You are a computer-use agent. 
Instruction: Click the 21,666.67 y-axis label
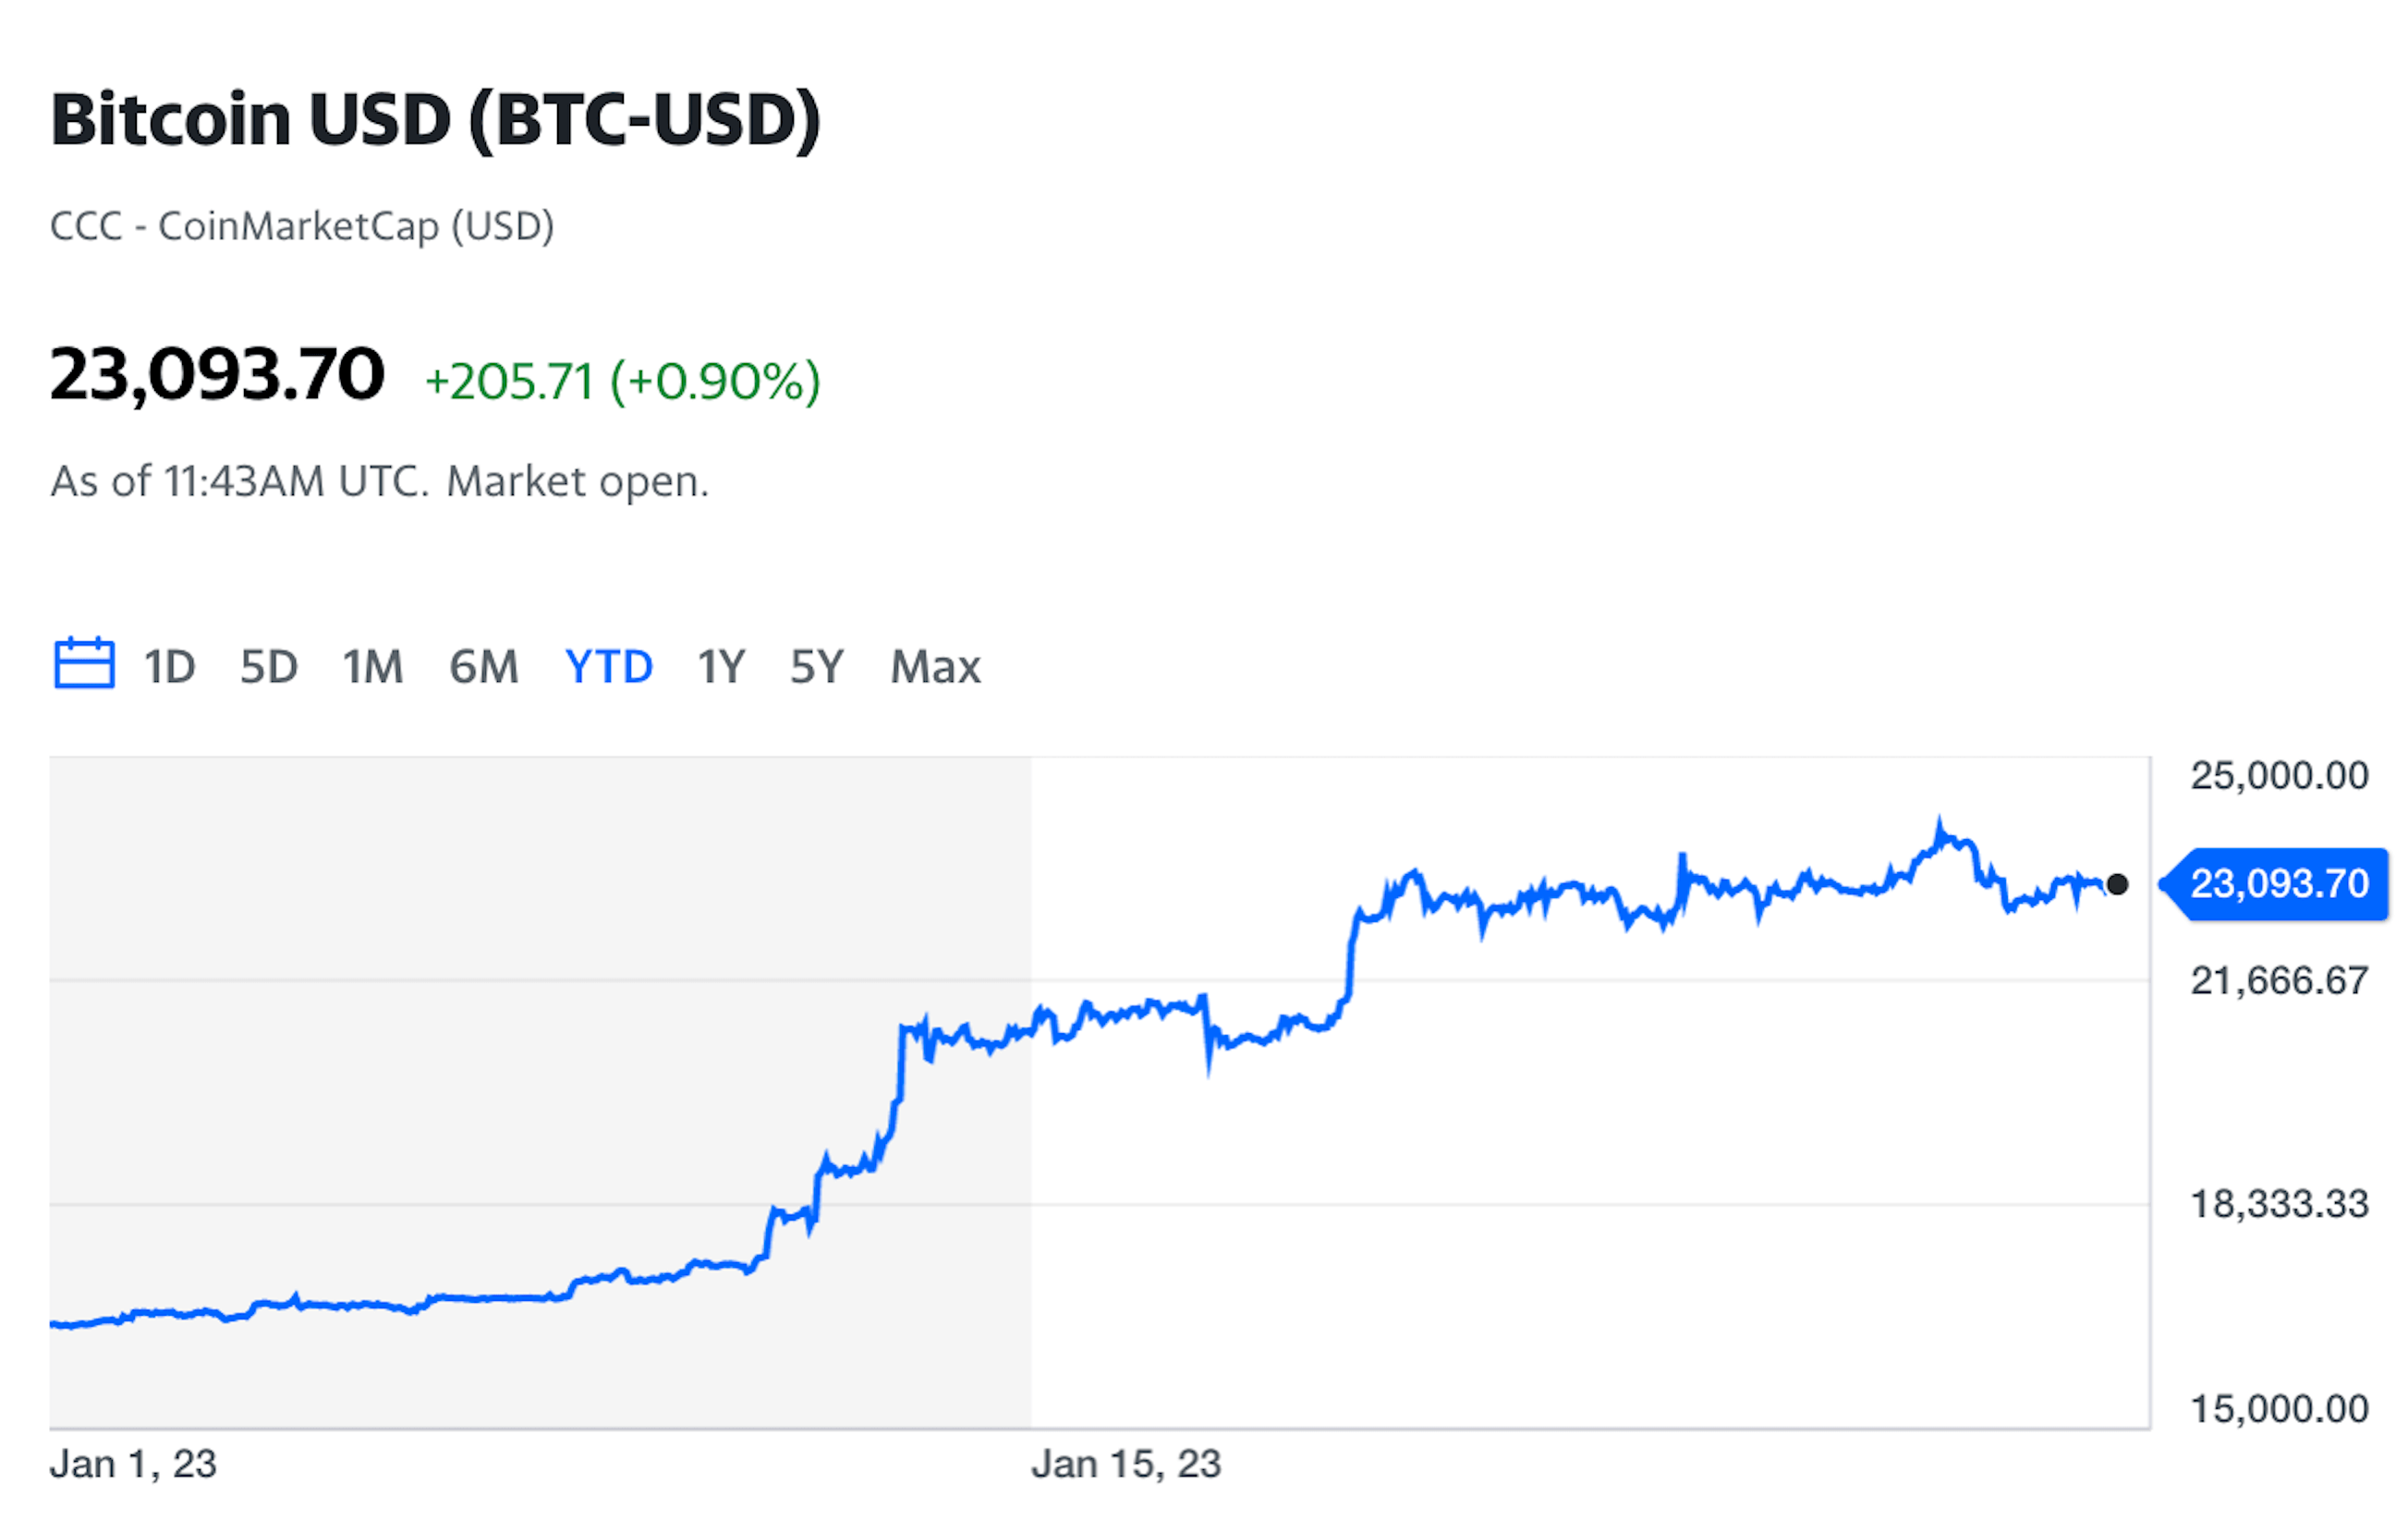(x=2280, y=981)
